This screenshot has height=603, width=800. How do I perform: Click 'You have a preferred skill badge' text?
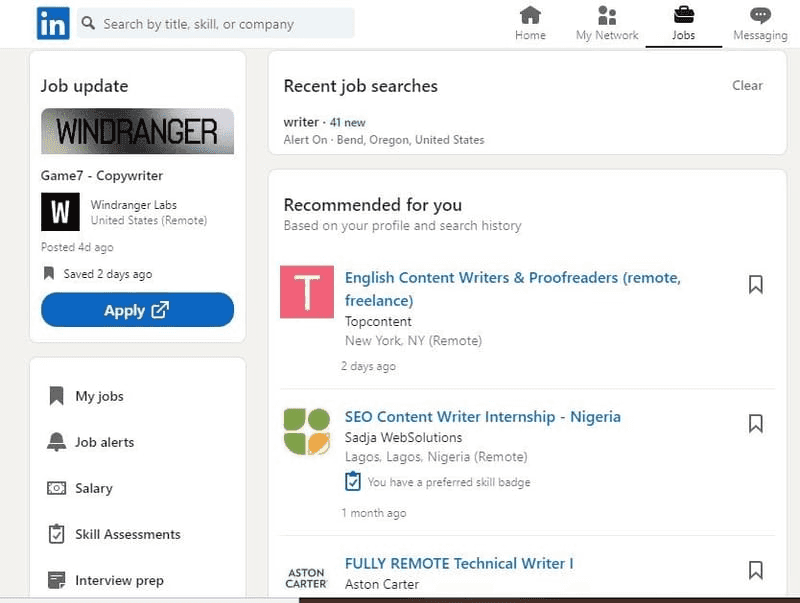point(449,482)
